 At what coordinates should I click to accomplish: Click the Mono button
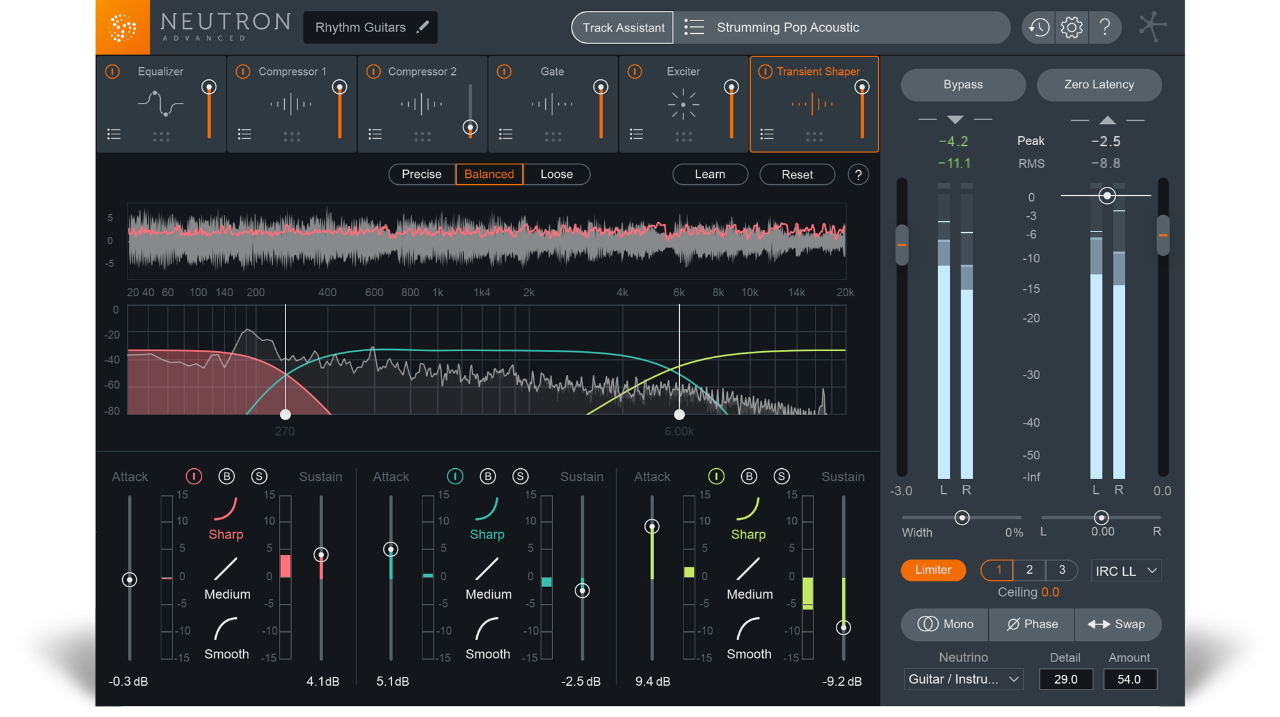click(945, 624)
